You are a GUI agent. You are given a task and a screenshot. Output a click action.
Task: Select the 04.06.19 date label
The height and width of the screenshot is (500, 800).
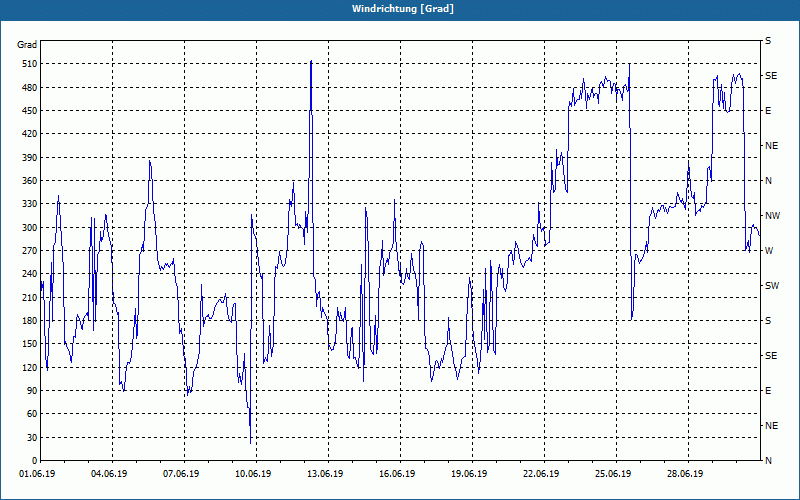click(x=109, y=474)
